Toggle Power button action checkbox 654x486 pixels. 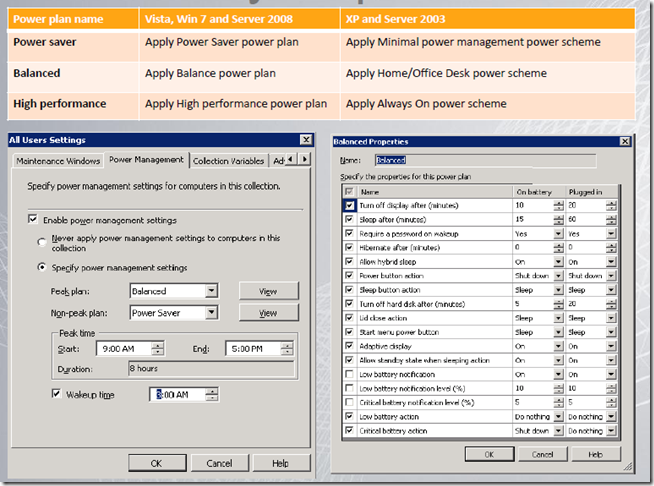(x=349, y=275)
